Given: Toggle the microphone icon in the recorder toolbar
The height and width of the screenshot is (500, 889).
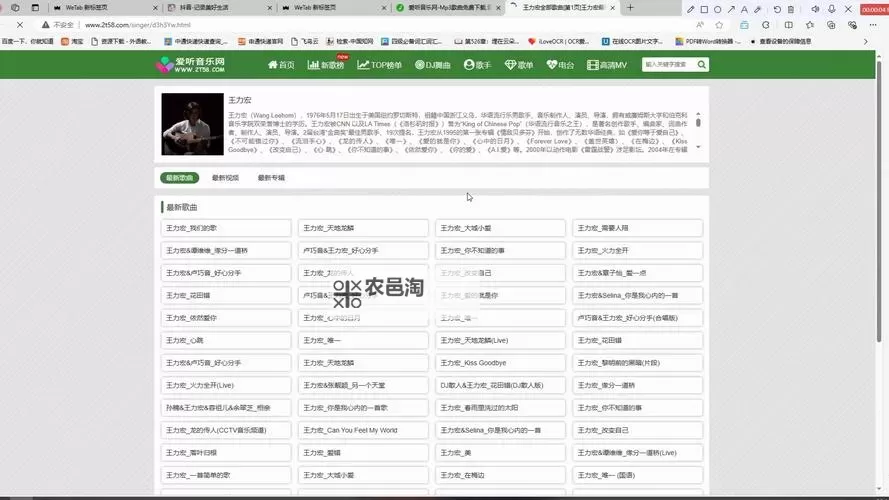Looking at the screenshot, I should 832,9.
